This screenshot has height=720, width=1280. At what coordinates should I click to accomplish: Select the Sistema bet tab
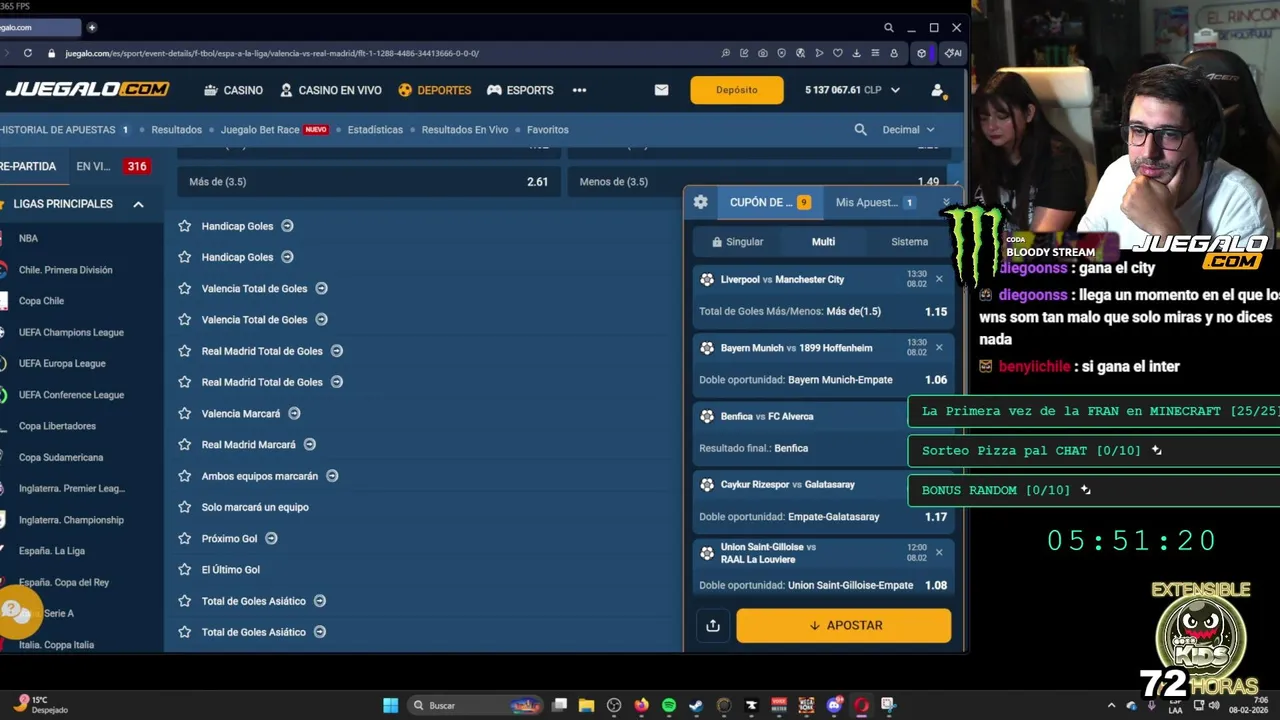(909, 242)
